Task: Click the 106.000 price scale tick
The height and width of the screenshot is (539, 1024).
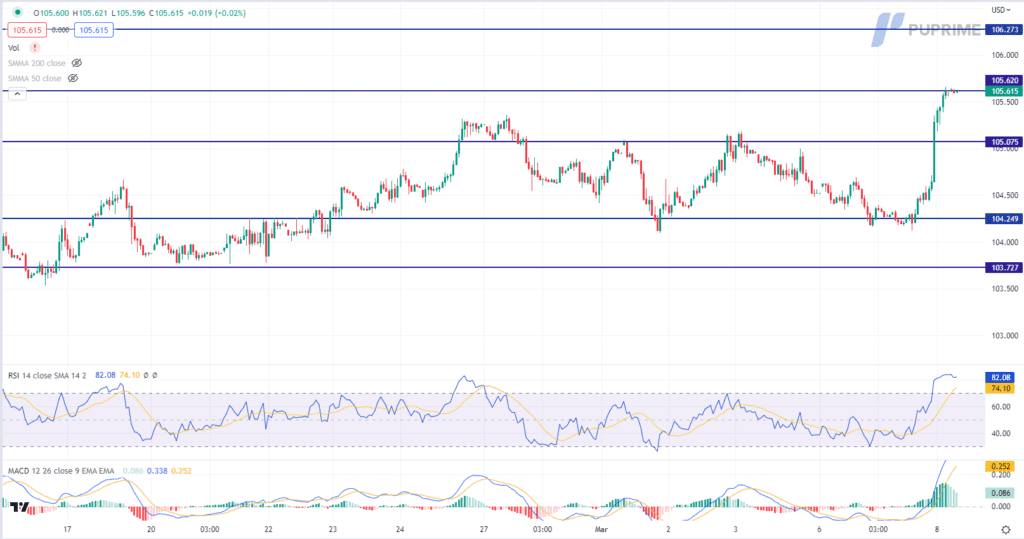Action: pyautogui.click(x=1005, y=56)
